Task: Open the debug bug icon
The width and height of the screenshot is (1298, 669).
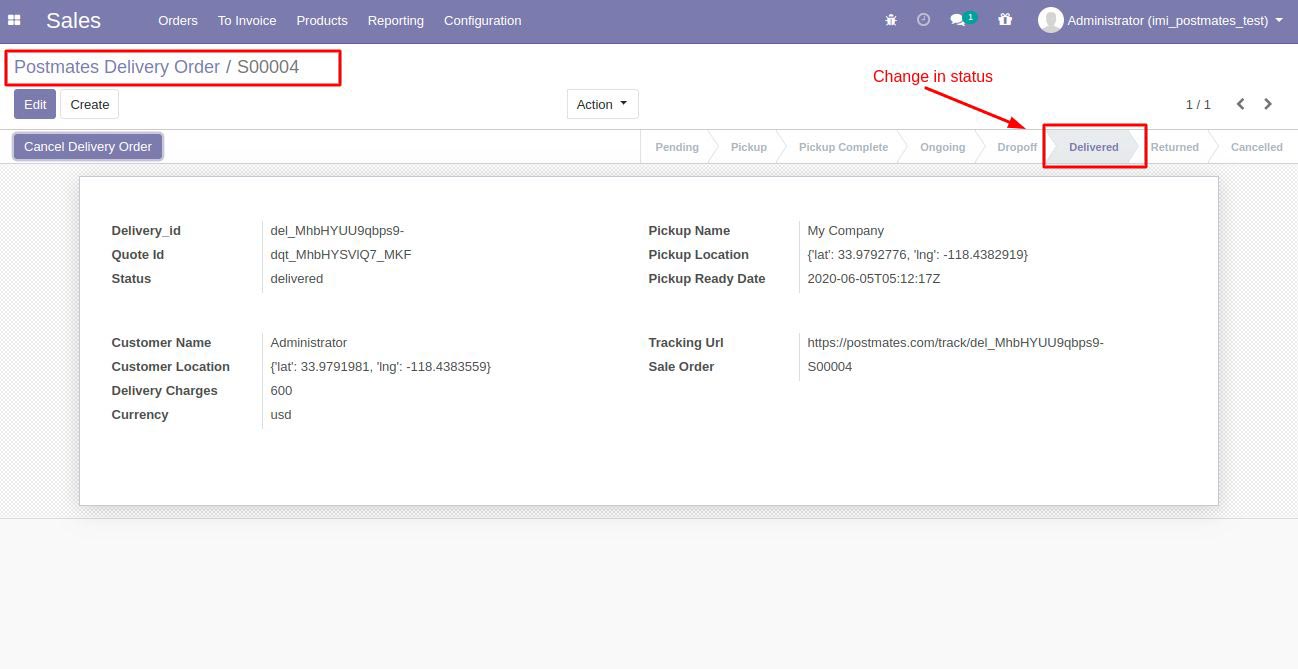Action: [891, 20]
